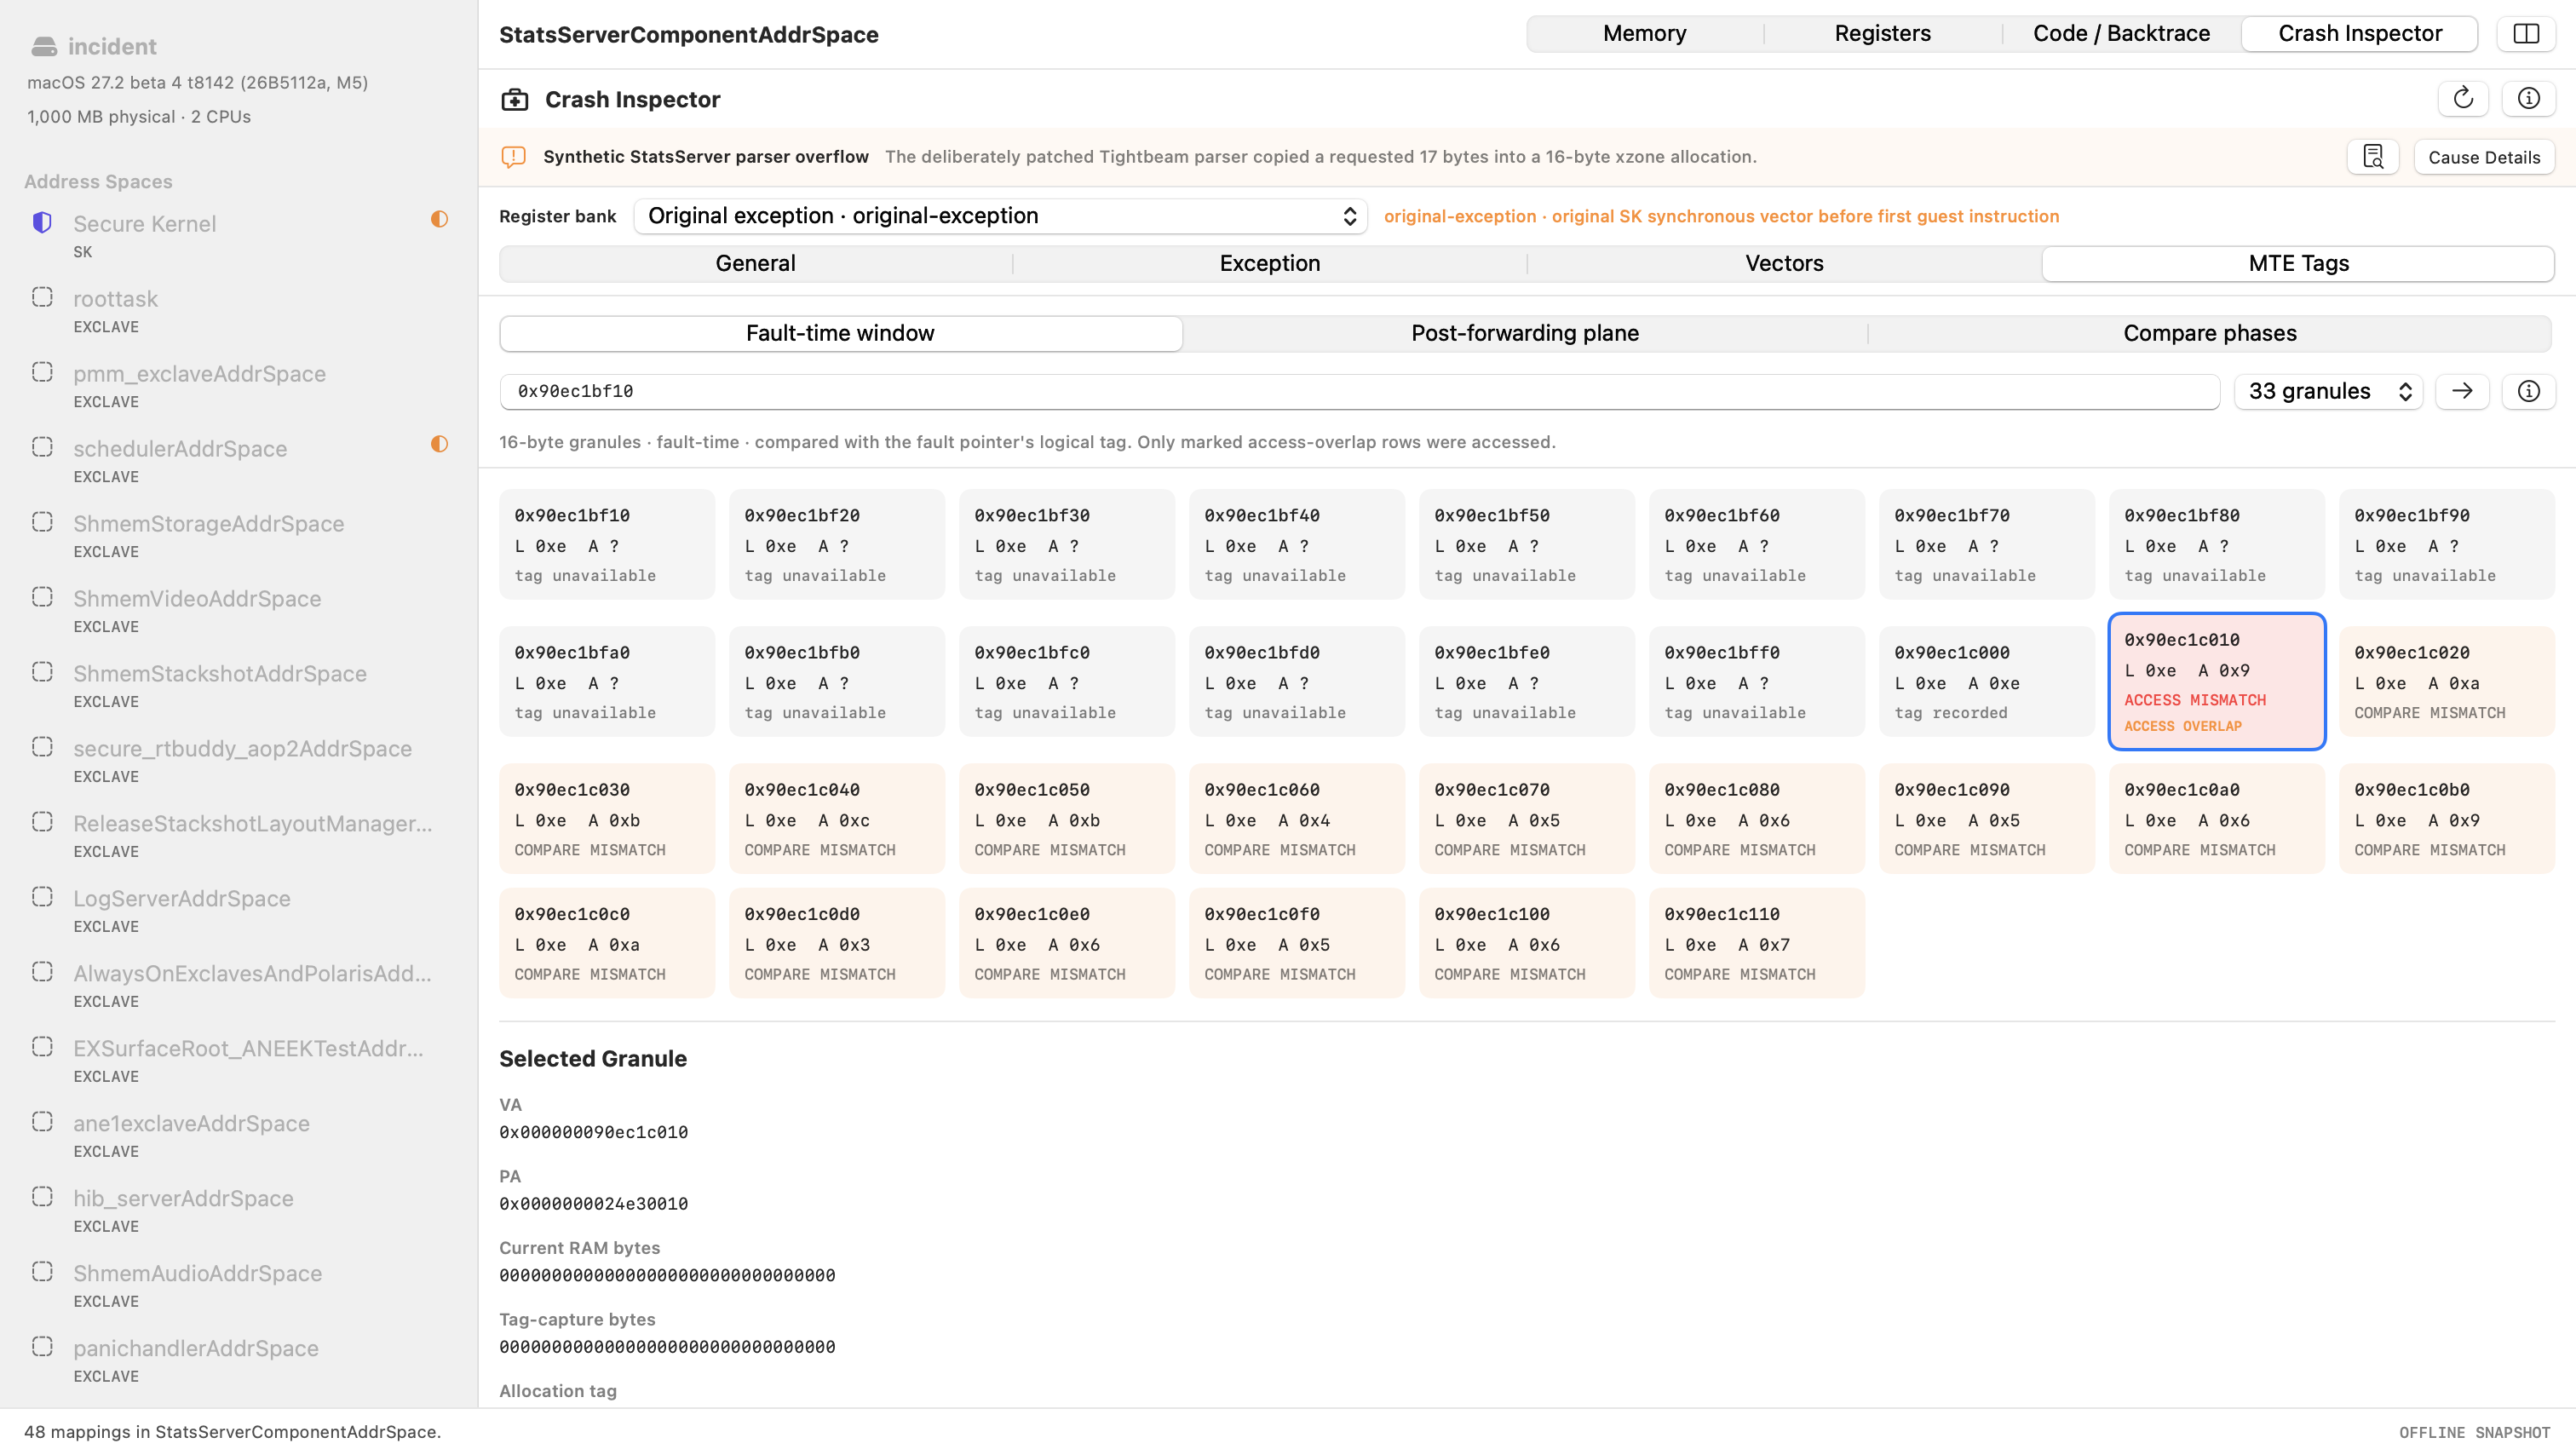Click the Crash Inspector medical kit icon

(514, 99)
